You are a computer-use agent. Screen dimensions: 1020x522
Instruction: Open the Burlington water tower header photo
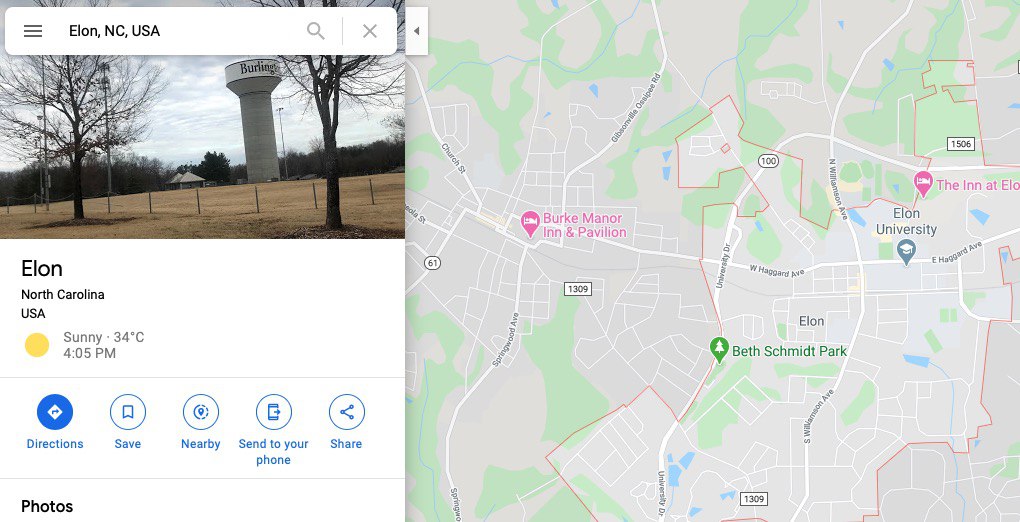[202, 146]
